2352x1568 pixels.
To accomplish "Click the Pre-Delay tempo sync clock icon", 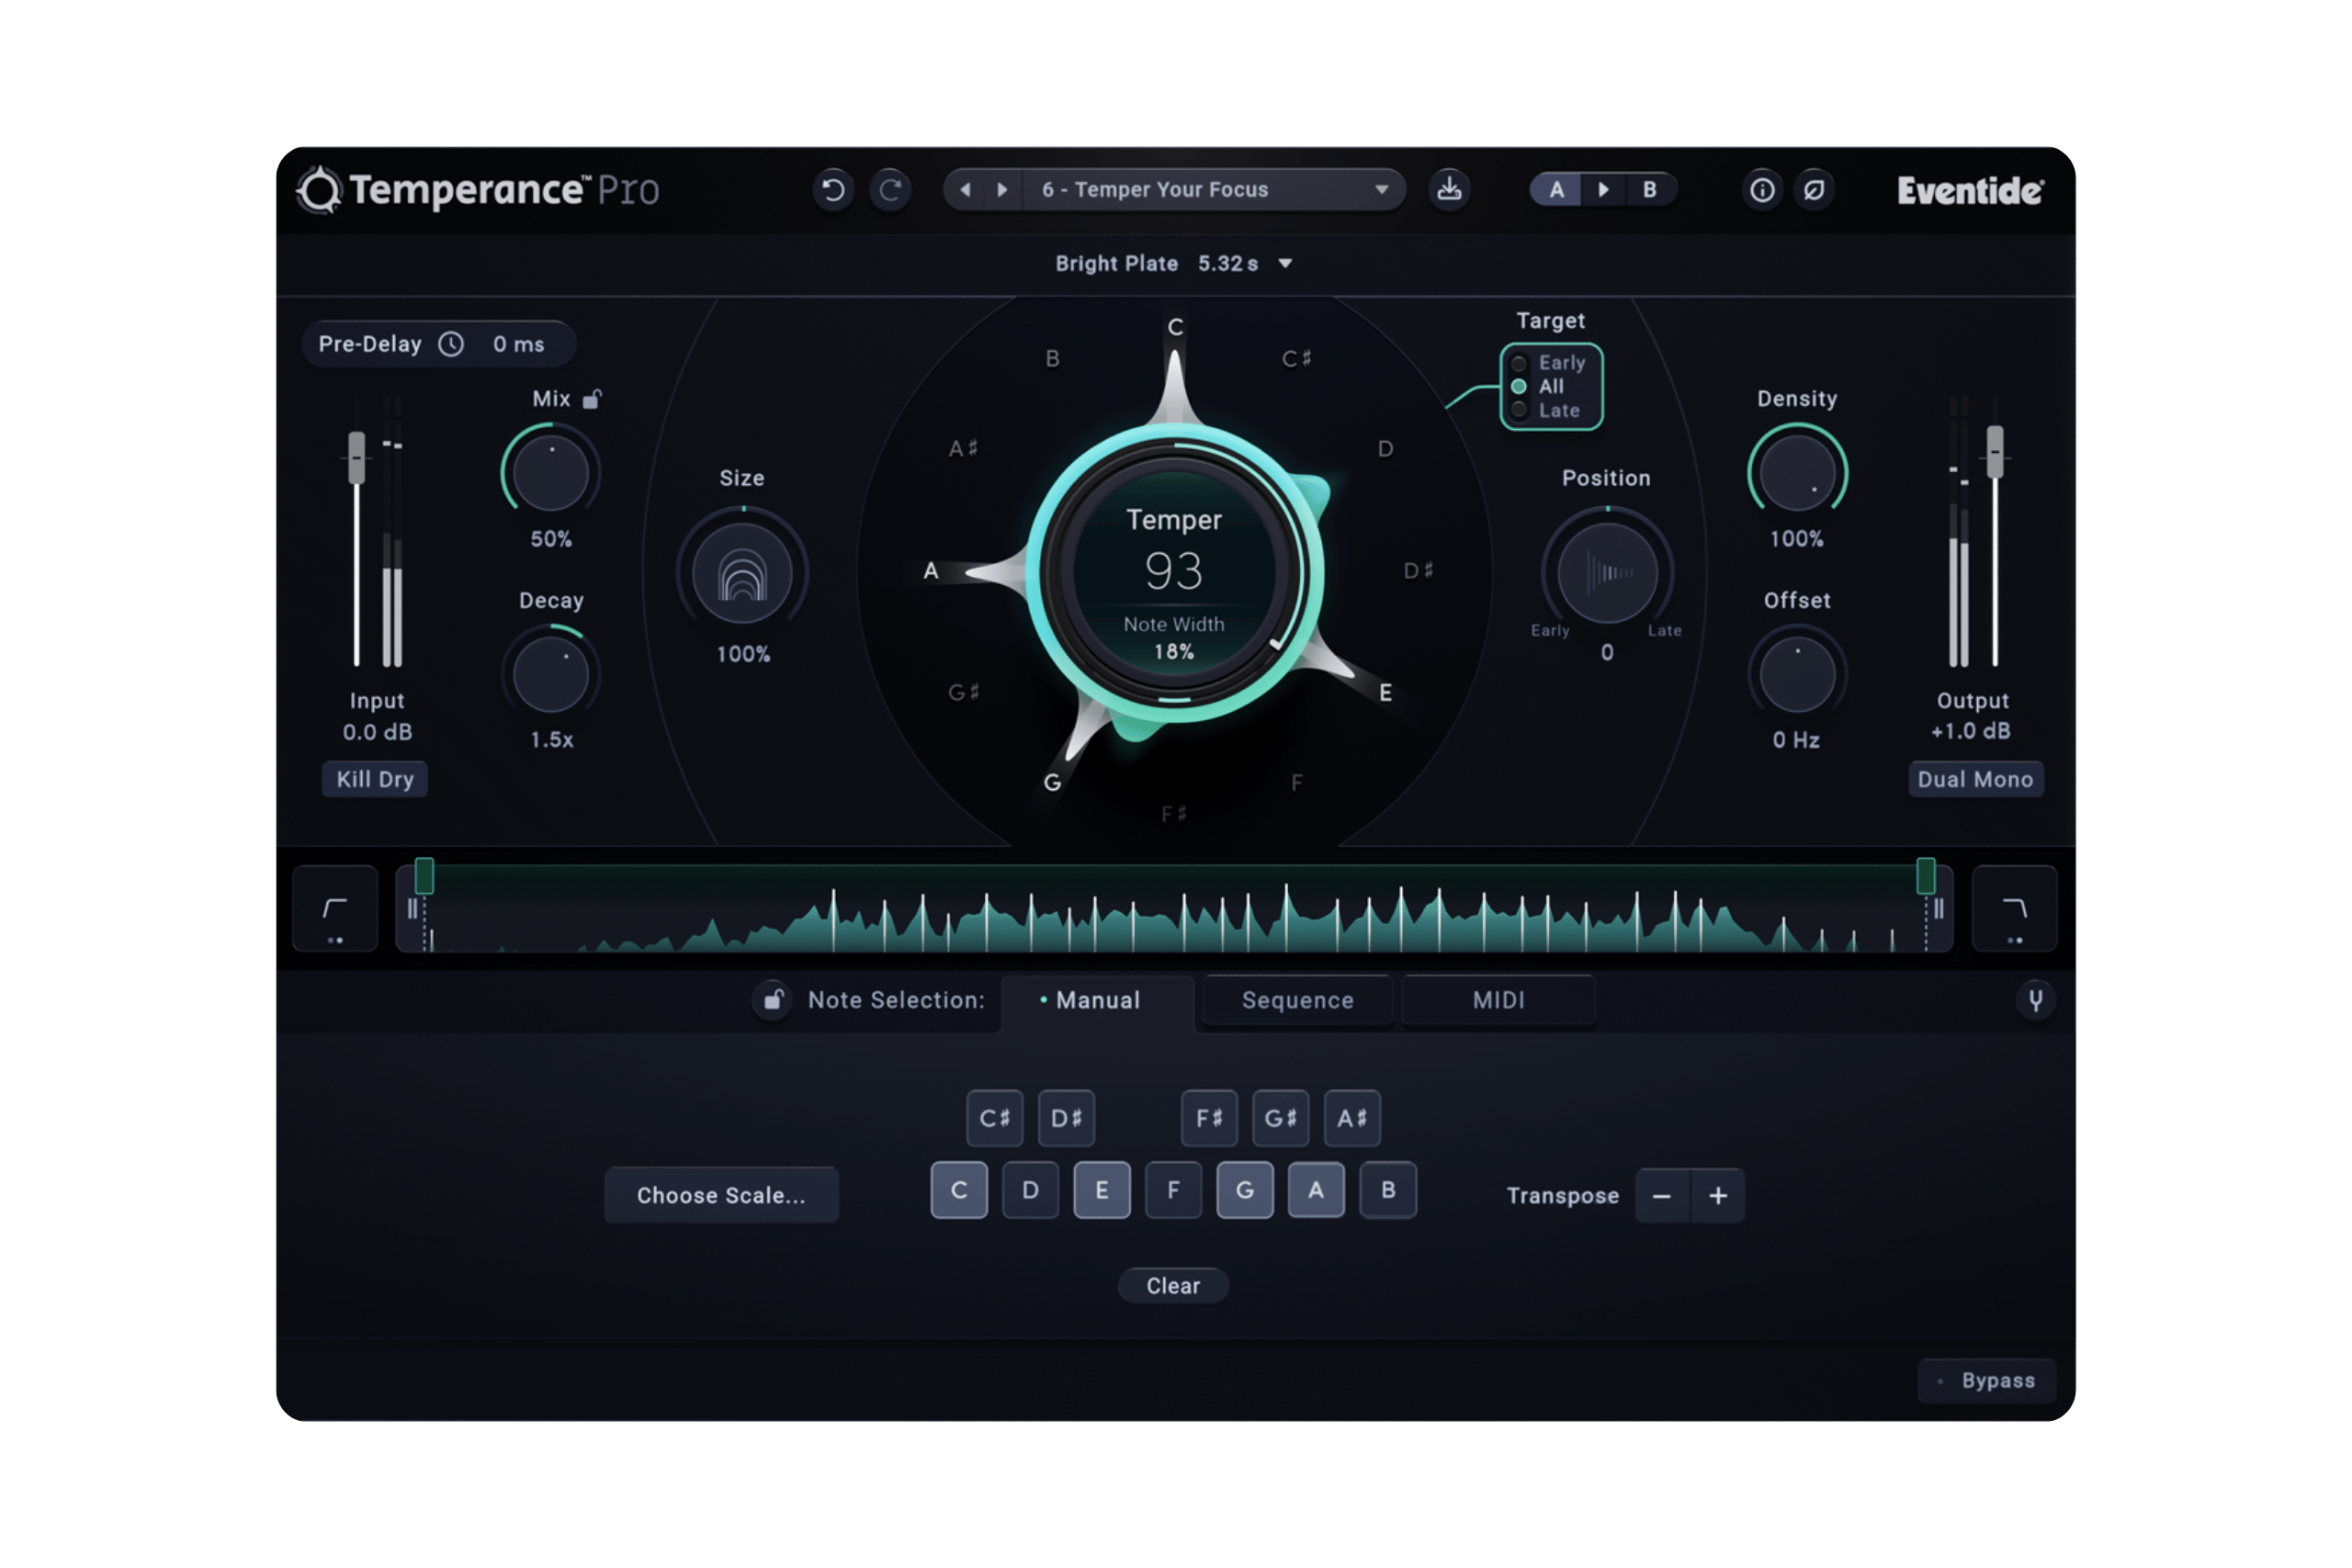I will coord(452,344).
